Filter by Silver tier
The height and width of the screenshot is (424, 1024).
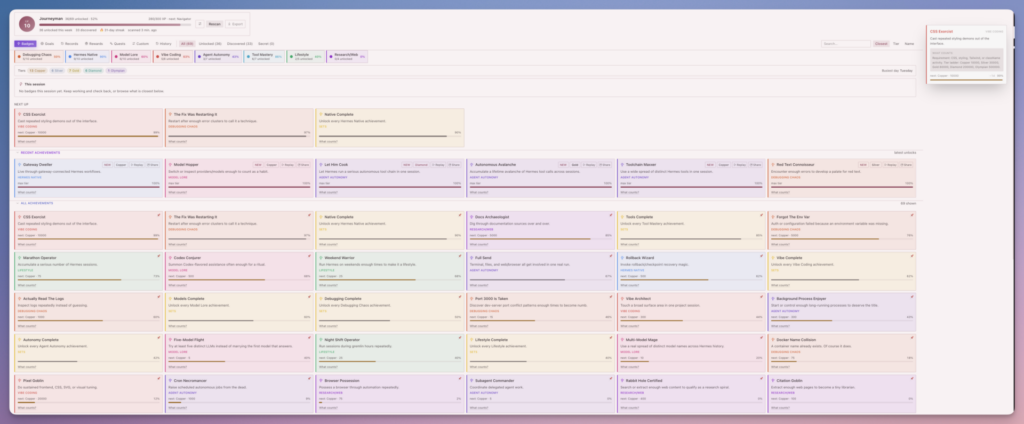pos(57,71)
